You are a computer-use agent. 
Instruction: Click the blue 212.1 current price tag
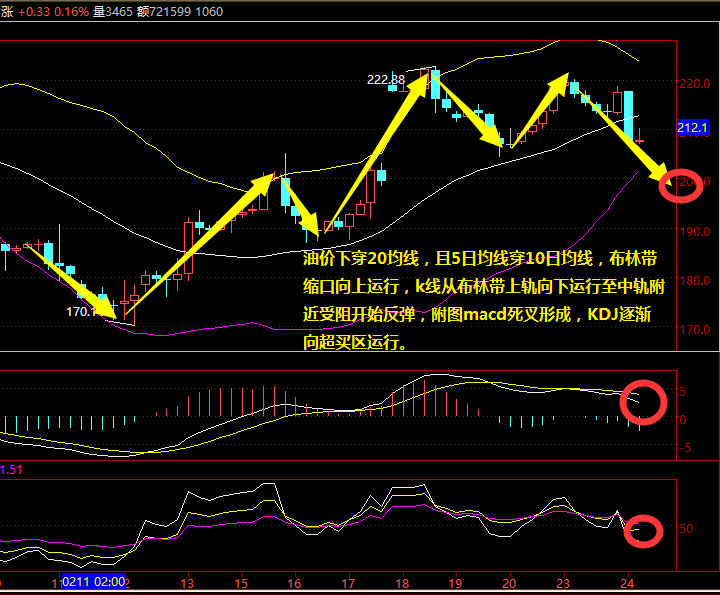point(693,128)
